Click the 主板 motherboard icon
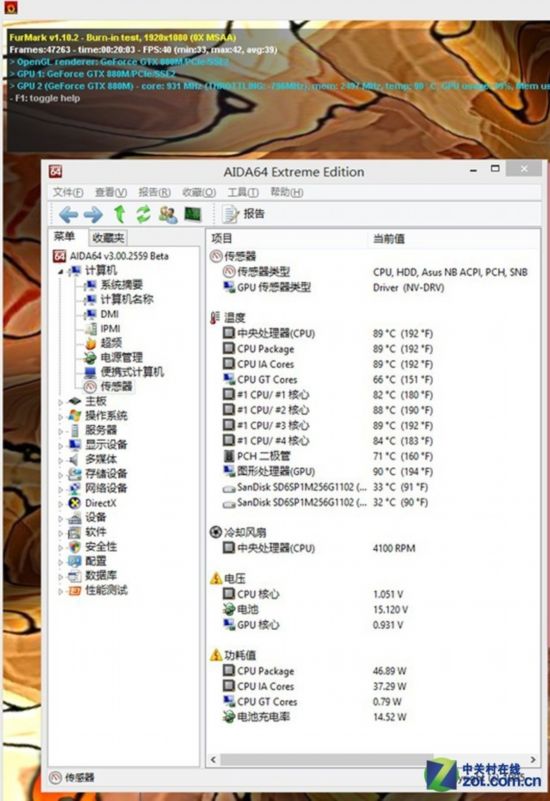The height and width of the screenshot is (801, 550). (x=75, y=401)
